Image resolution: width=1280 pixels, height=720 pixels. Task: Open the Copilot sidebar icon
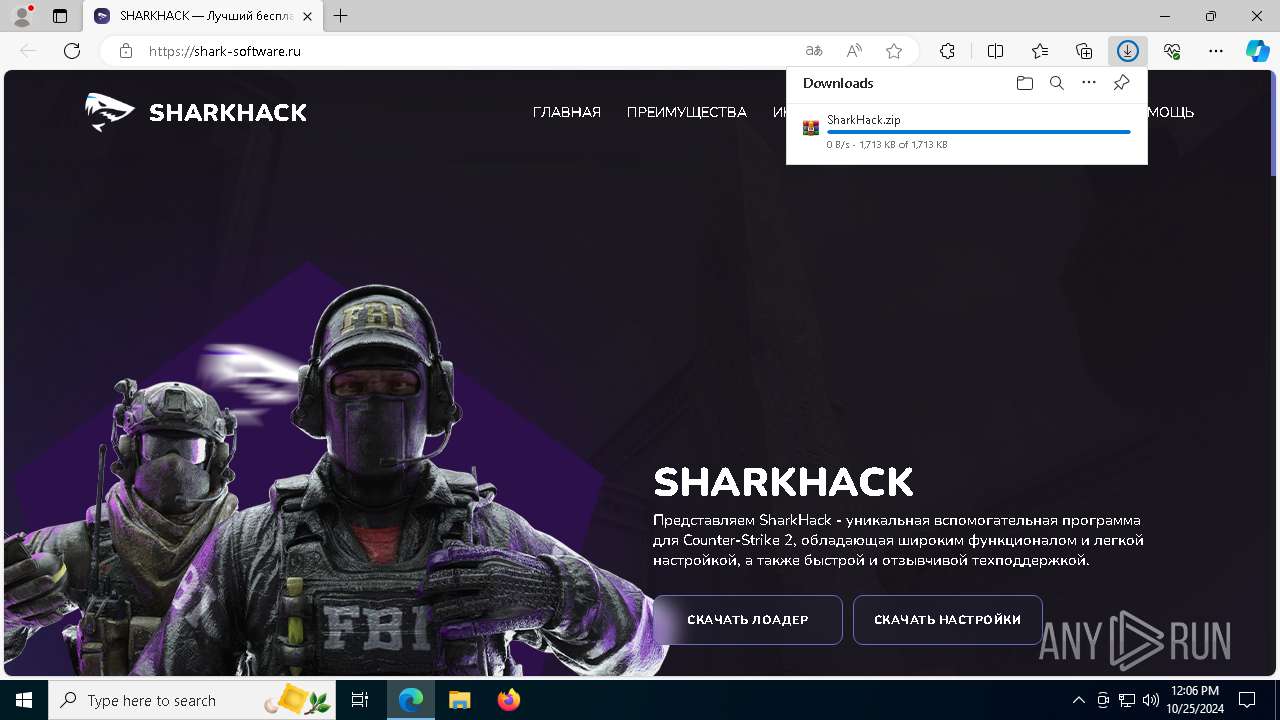[1258, 51]
